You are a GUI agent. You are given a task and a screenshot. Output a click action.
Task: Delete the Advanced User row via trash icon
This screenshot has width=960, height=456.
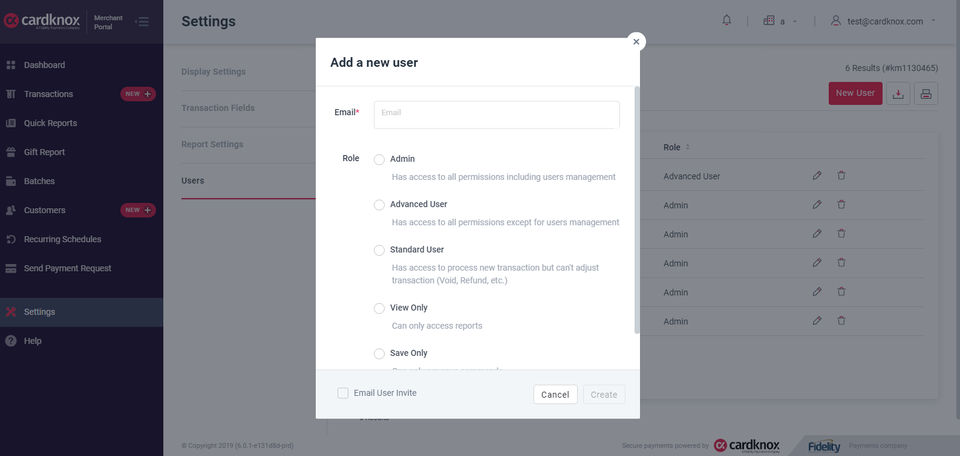point(841,176)
